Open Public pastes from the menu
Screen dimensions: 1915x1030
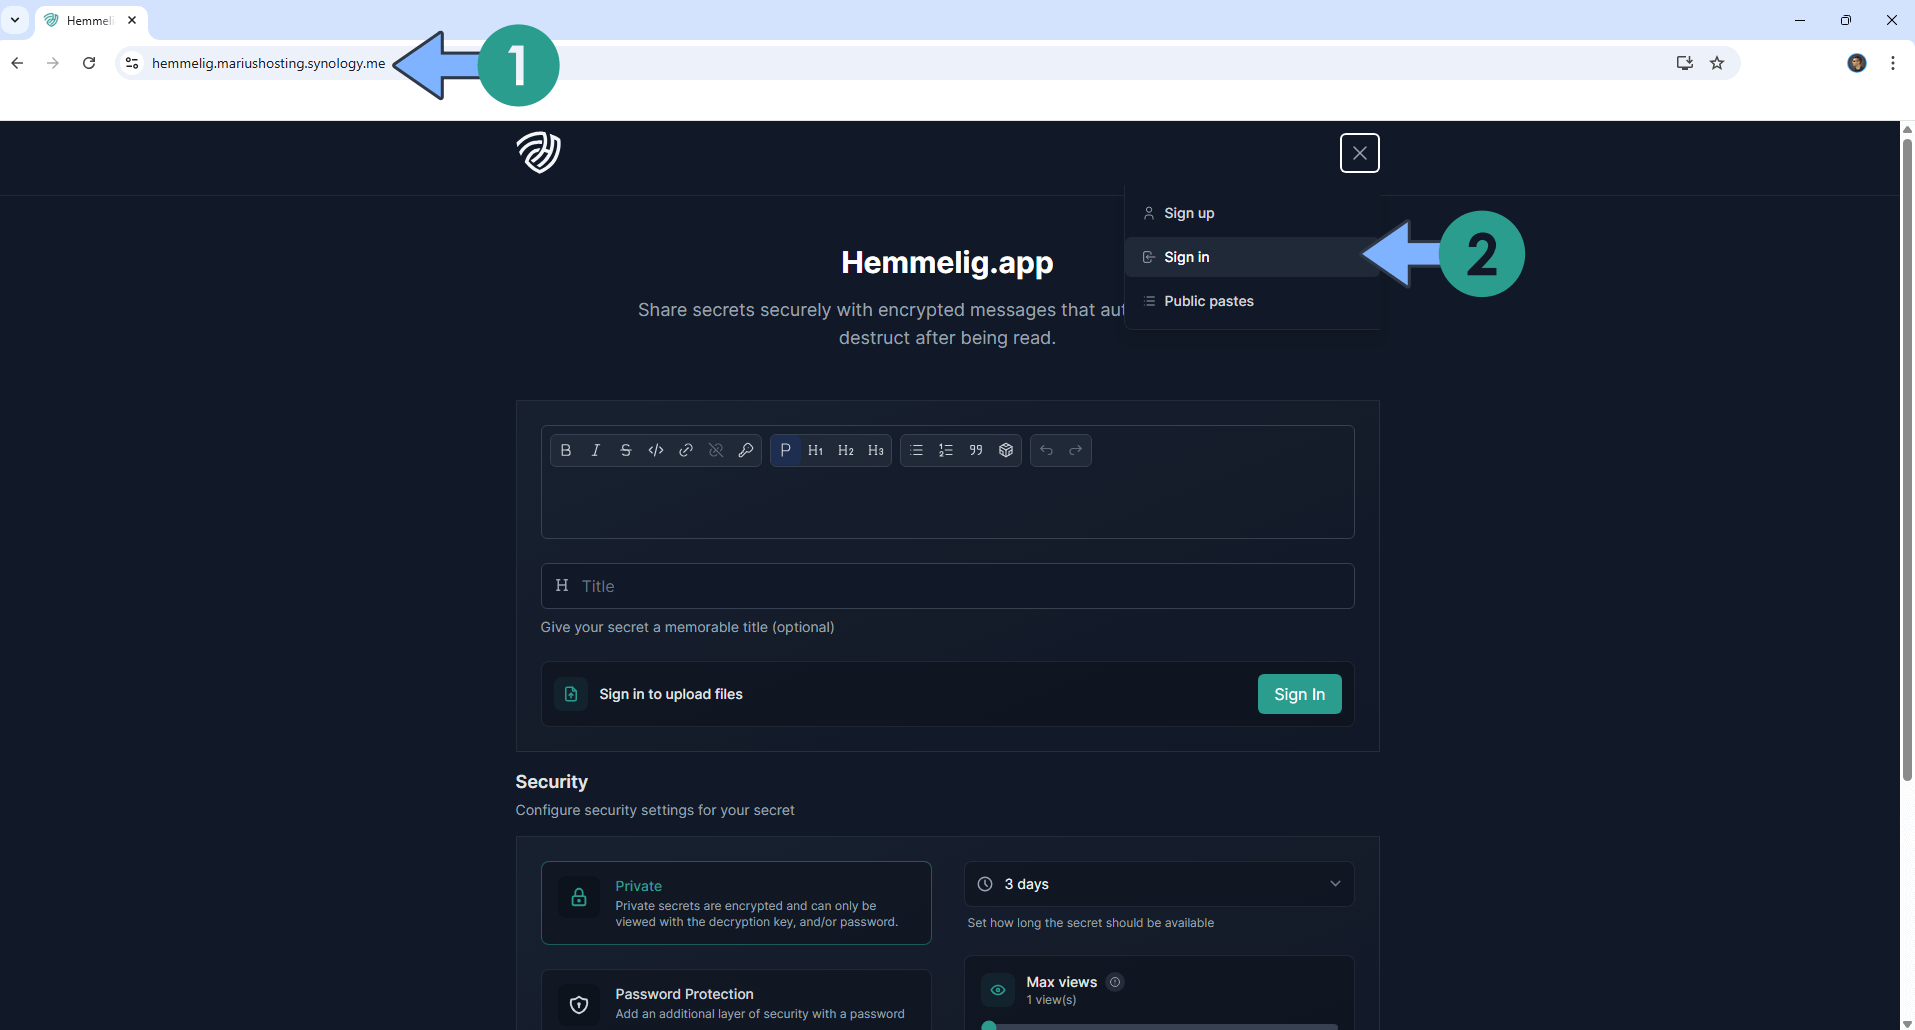coord(1252,301)
